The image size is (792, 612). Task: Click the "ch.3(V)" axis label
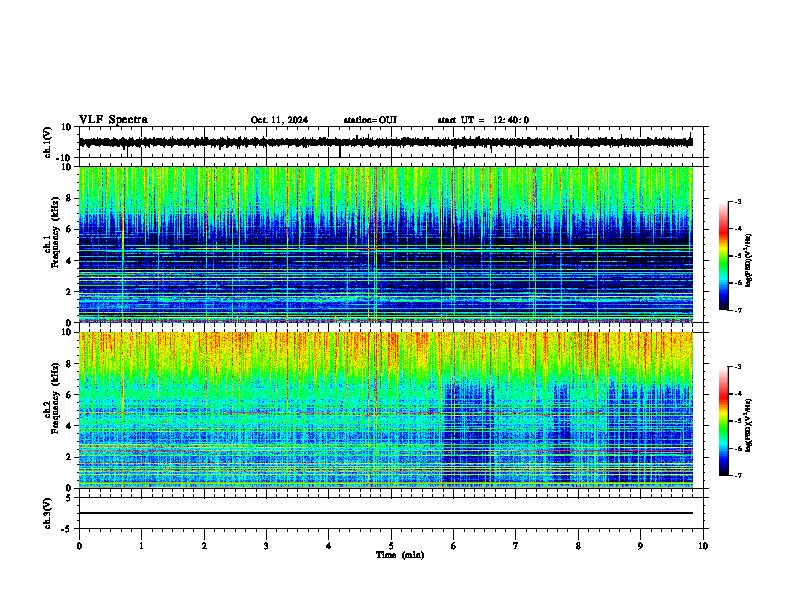(x=47, y=513)
